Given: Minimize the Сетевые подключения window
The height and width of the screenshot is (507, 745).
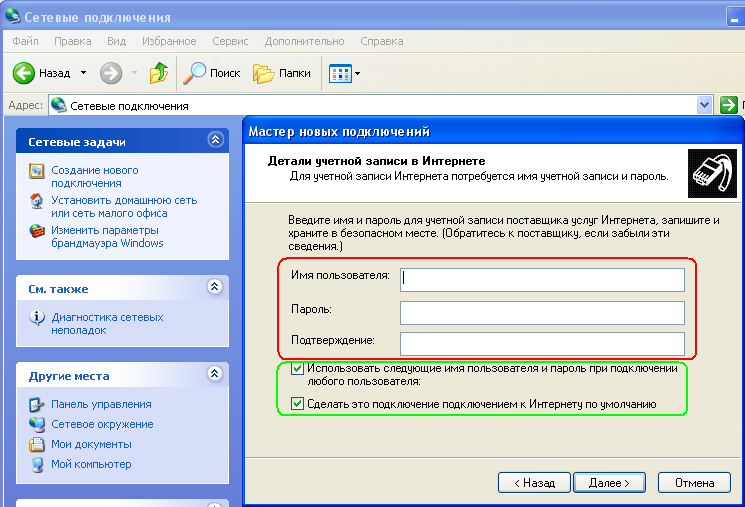Looking at the screenshot, I should coord(735,17).
